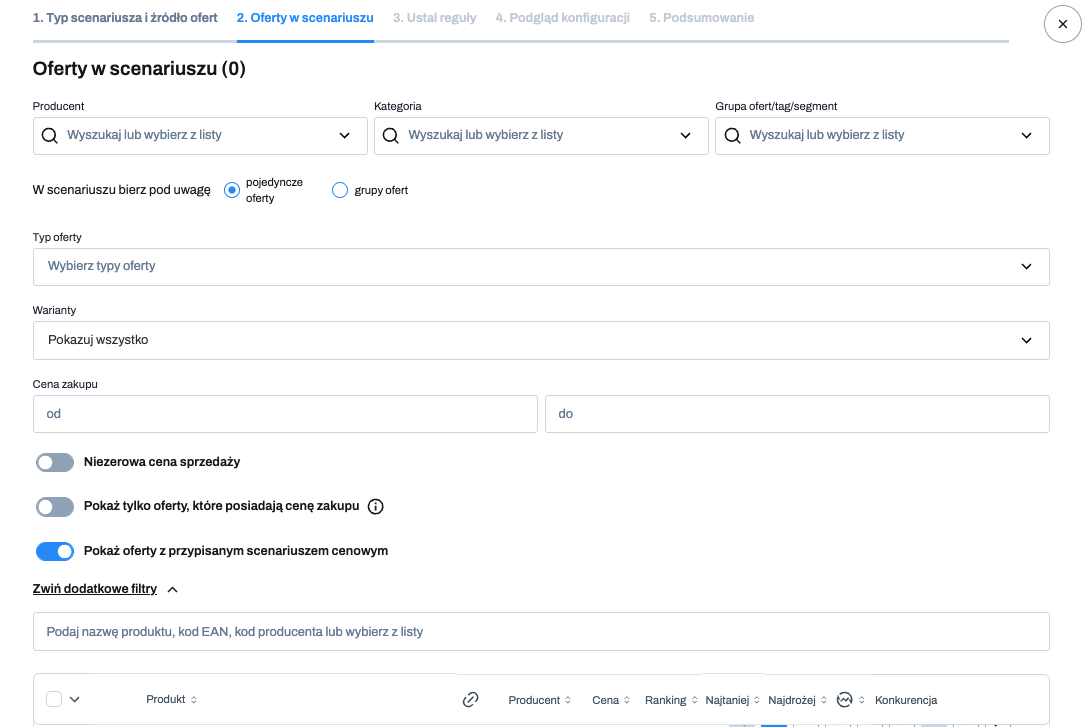Click the Kategoria search input
The image size is (1090, 727).
point(541,136)
